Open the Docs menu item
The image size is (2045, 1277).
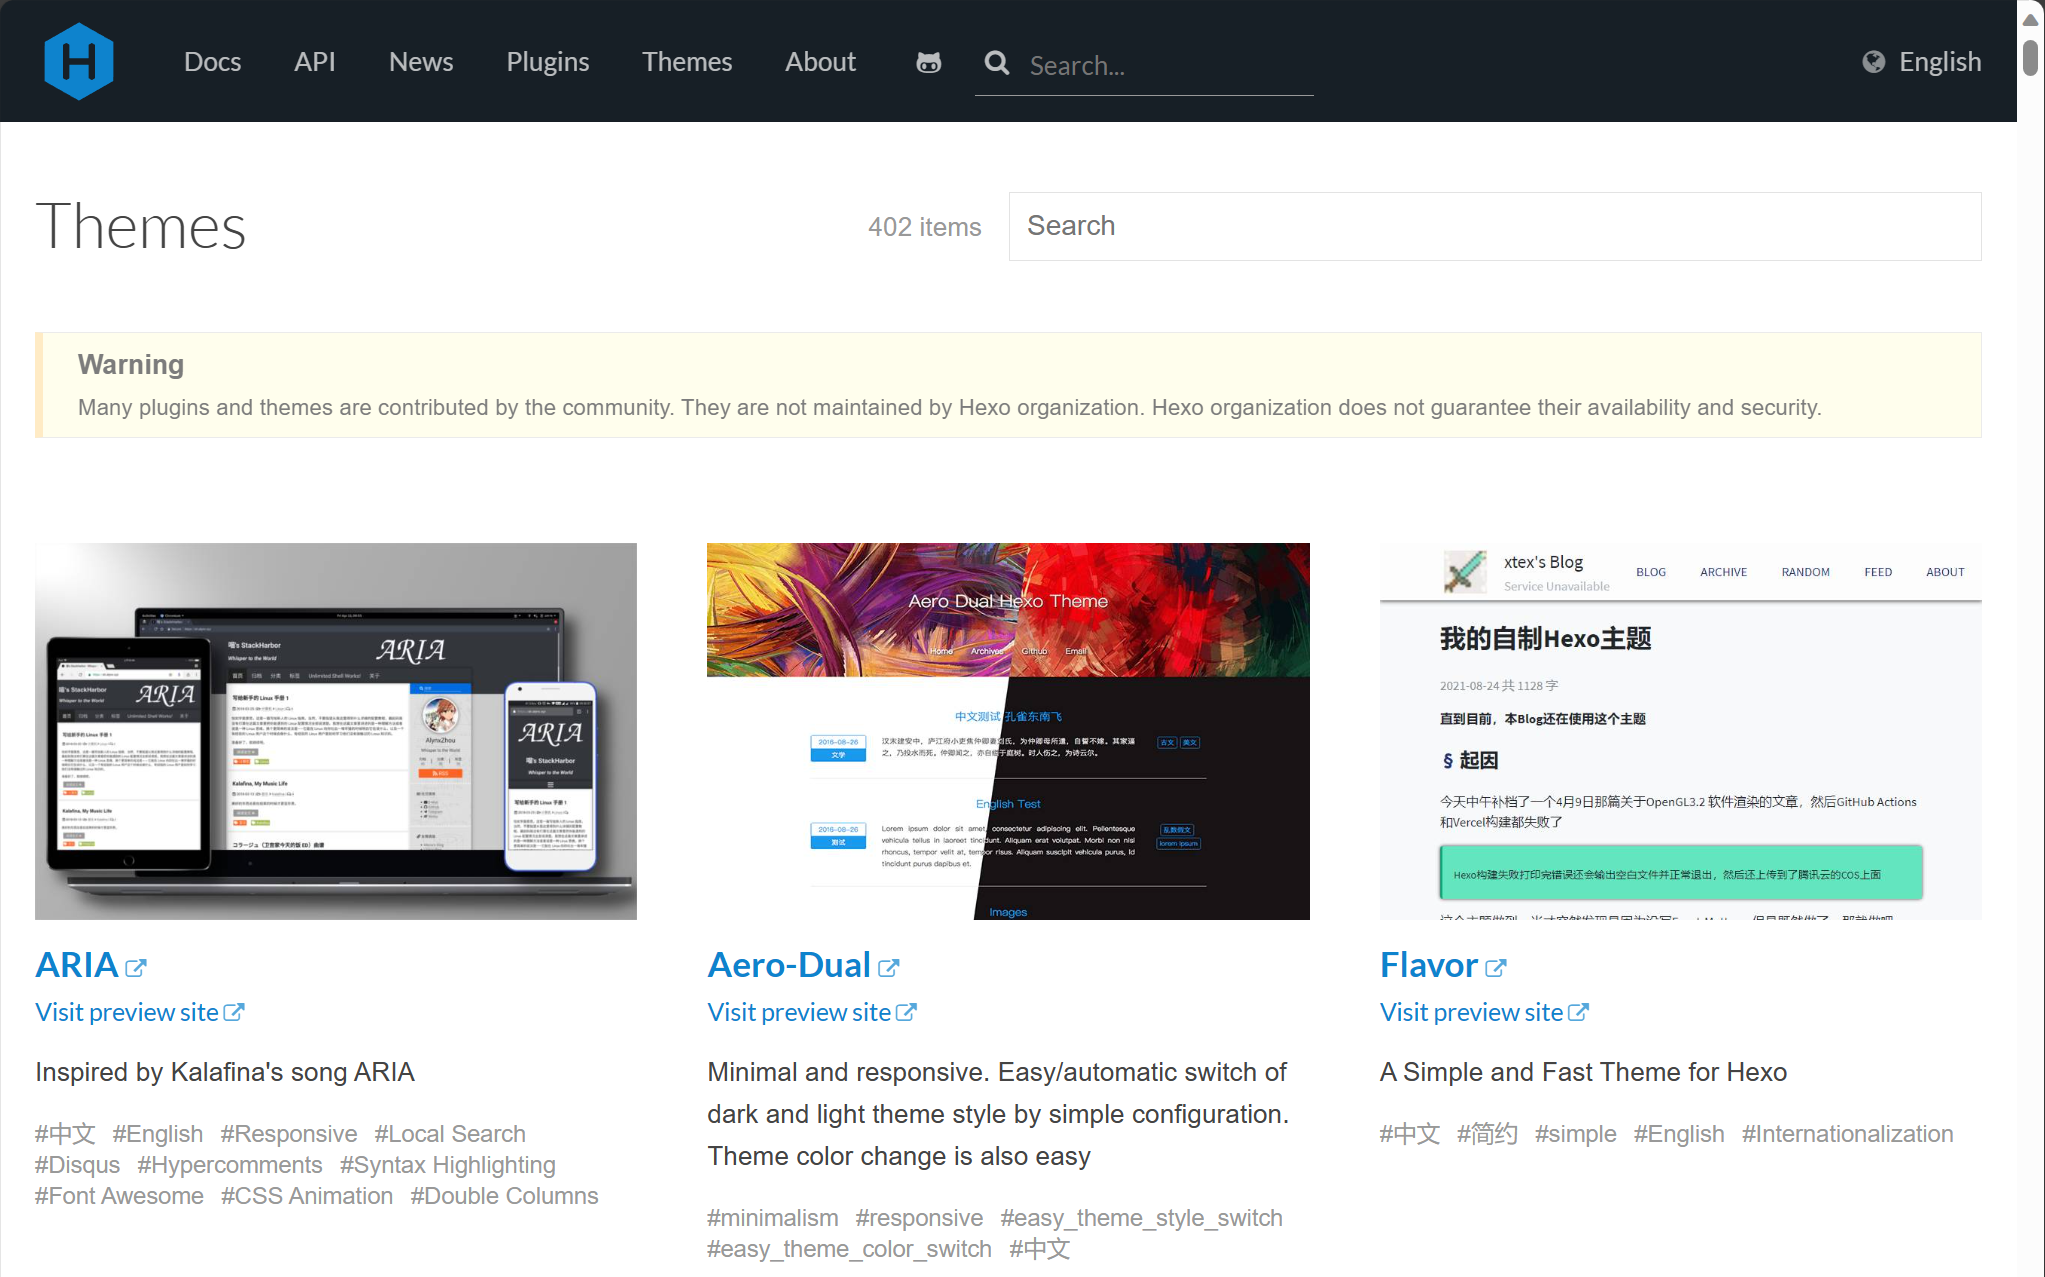click(x=212, y=62)
